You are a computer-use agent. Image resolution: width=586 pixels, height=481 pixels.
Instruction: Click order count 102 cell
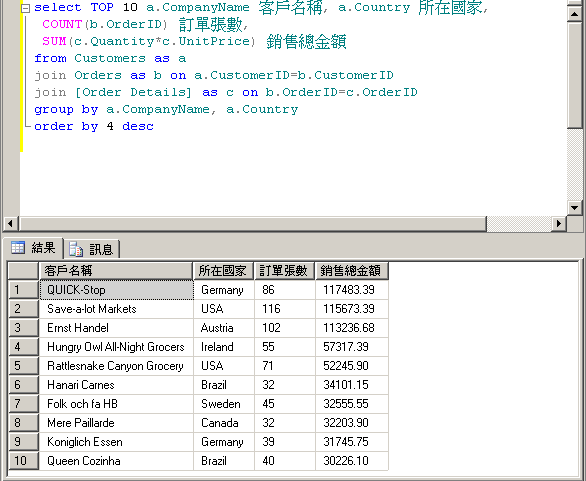(285, 328)
